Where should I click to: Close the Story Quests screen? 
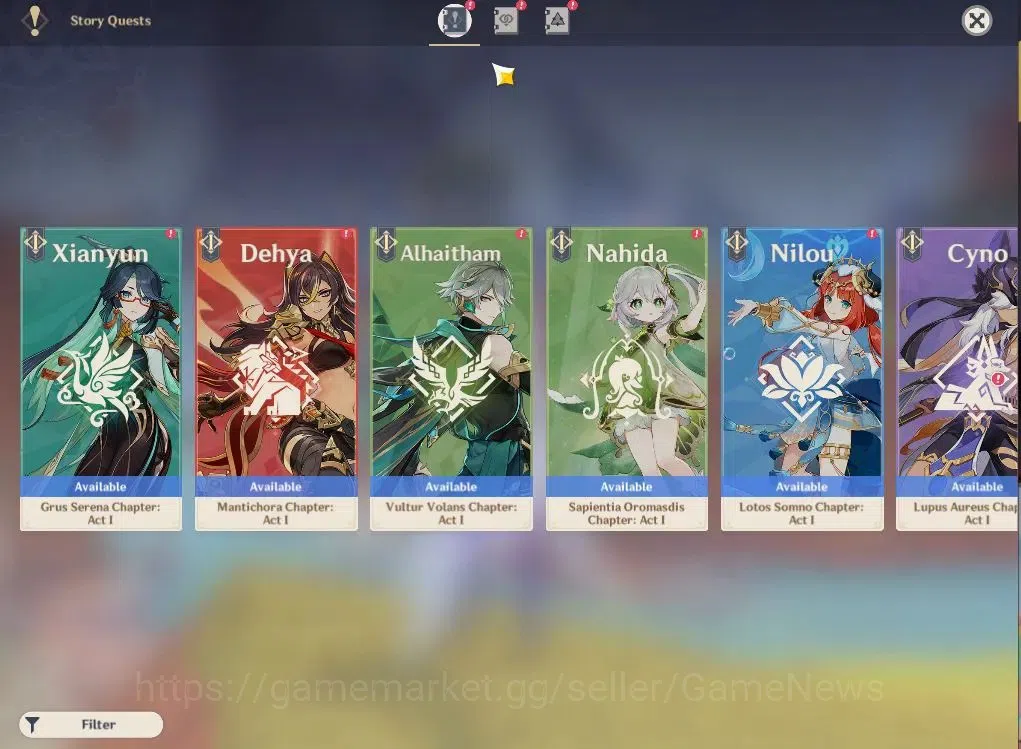tap(977, 21)
